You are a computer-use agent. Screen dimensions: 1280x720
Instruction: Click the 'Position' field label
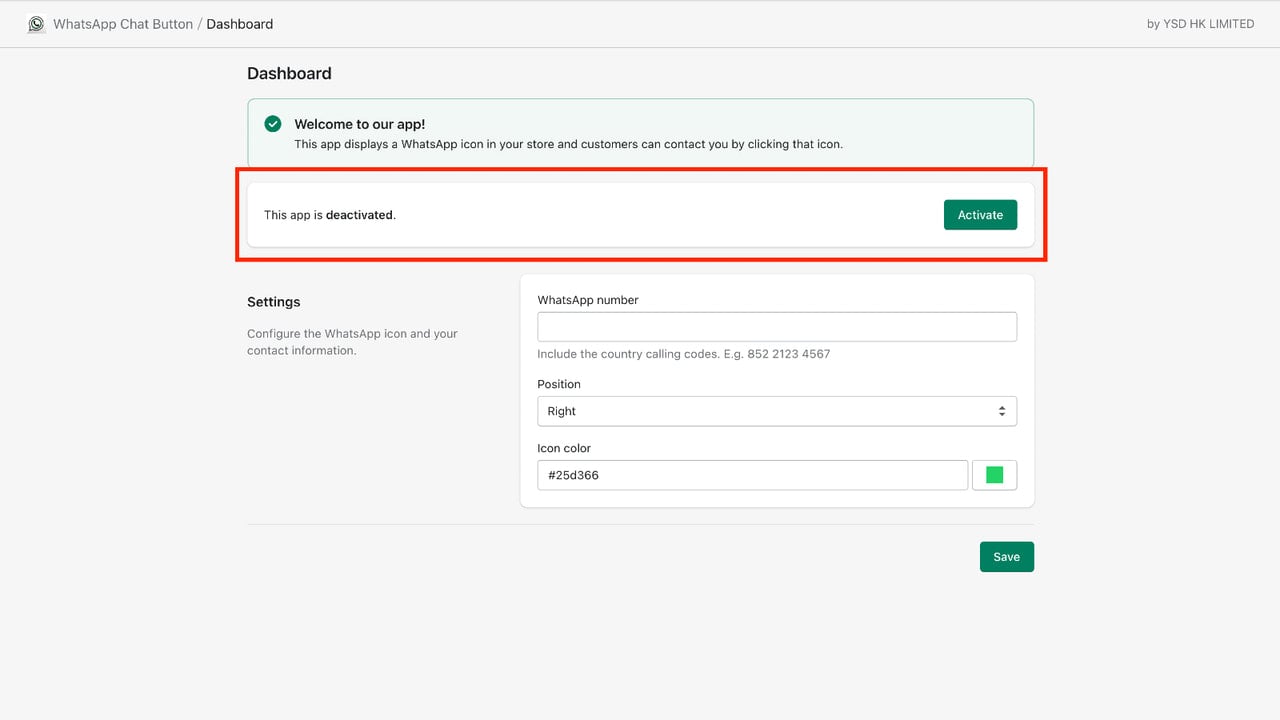(559, 384)
